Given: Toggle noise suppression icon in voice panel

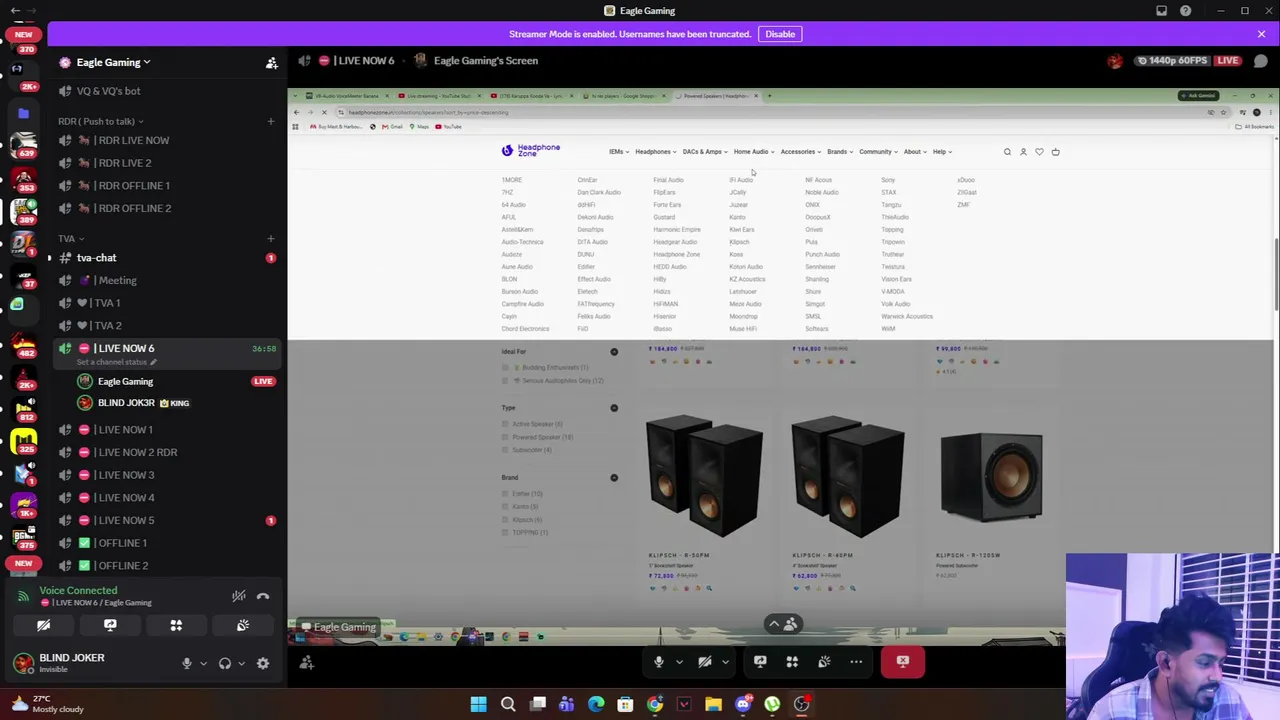Looking at the screenshot, I should [238, 596].
